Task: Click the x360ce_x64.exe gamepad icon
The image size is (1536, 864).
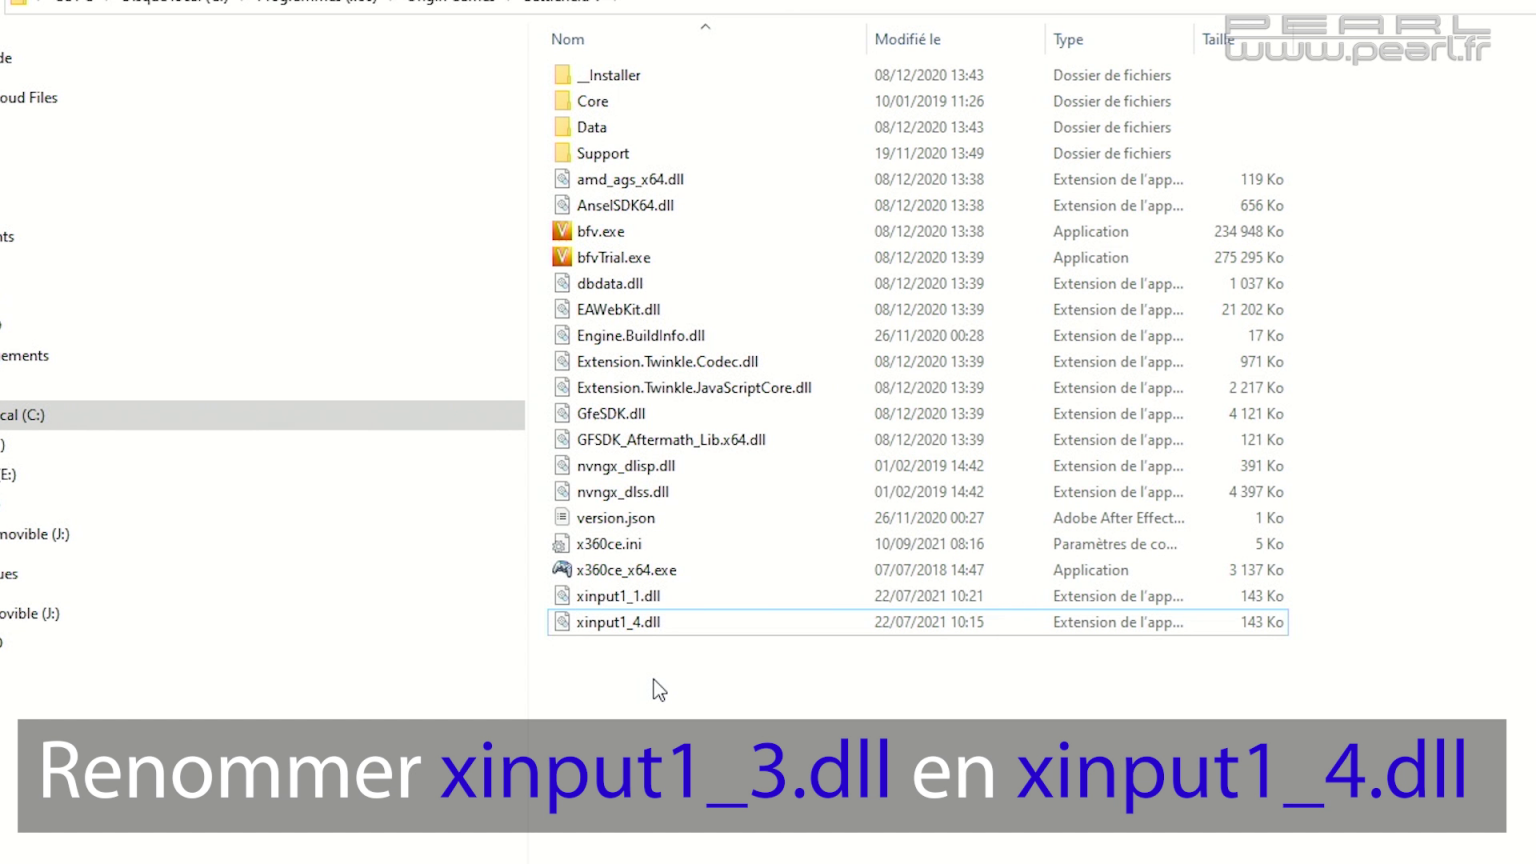Action: pyautogui.click(x=562, y=569)
